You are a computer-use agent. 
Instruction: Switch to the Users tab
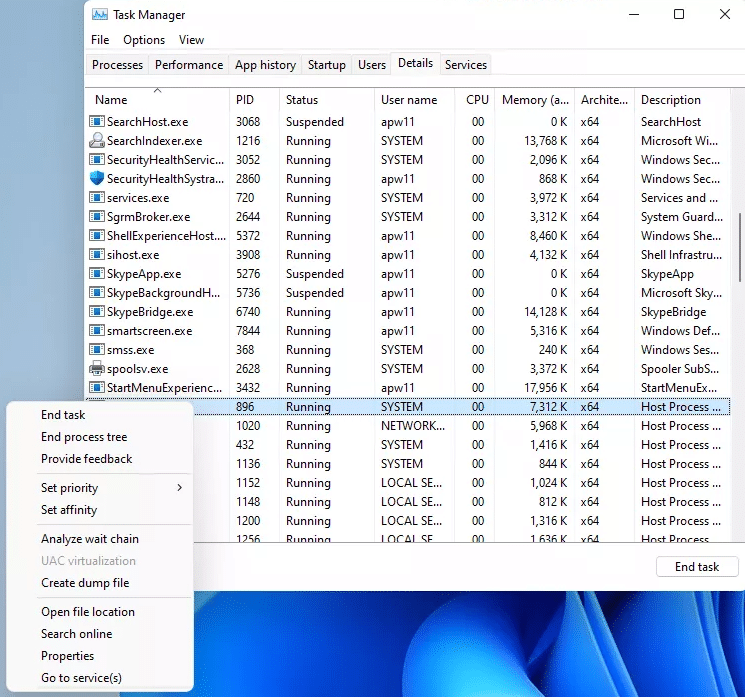click(372, 65)
